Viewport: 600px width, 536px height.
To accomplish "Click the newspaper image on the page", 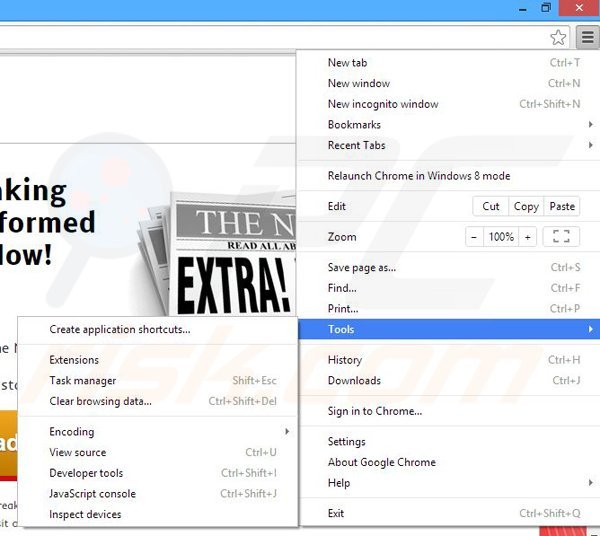I will click(218, 254).
